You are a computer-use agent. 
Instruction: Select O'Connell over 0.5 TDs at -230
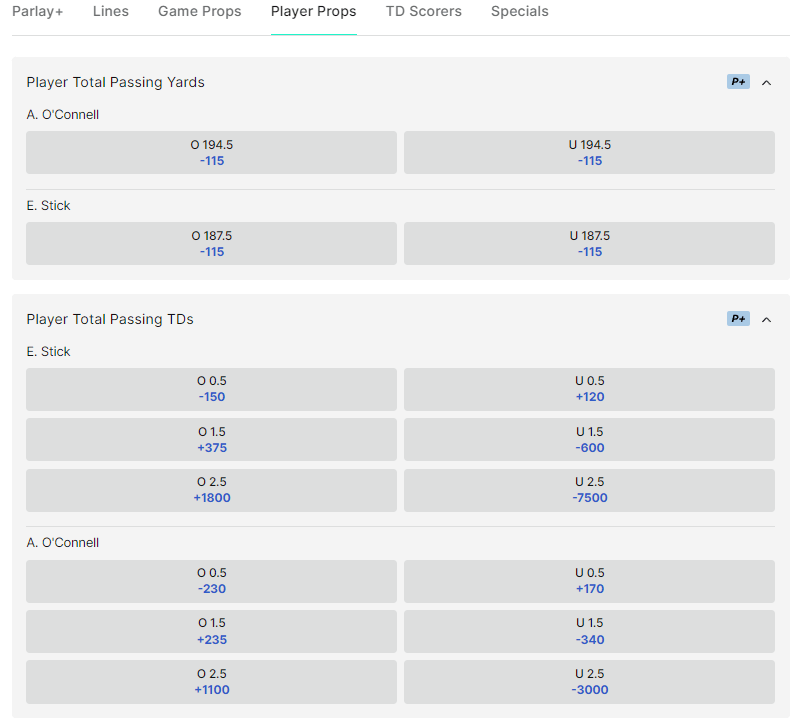point(211,581)
